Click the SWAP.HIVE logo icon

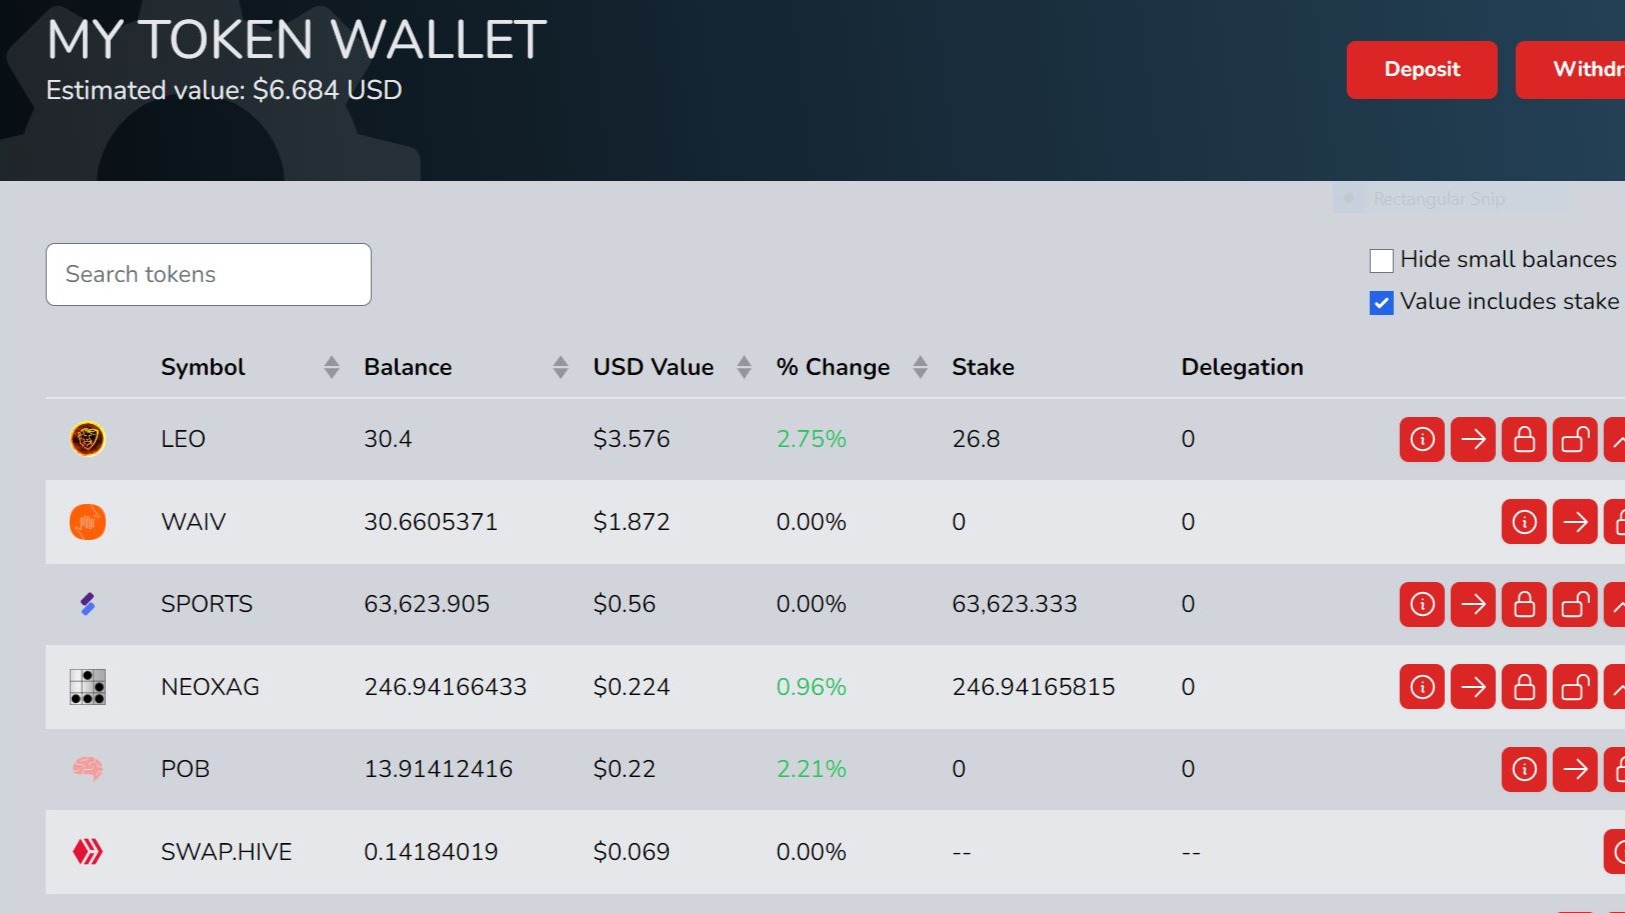[x=88, y=852]
